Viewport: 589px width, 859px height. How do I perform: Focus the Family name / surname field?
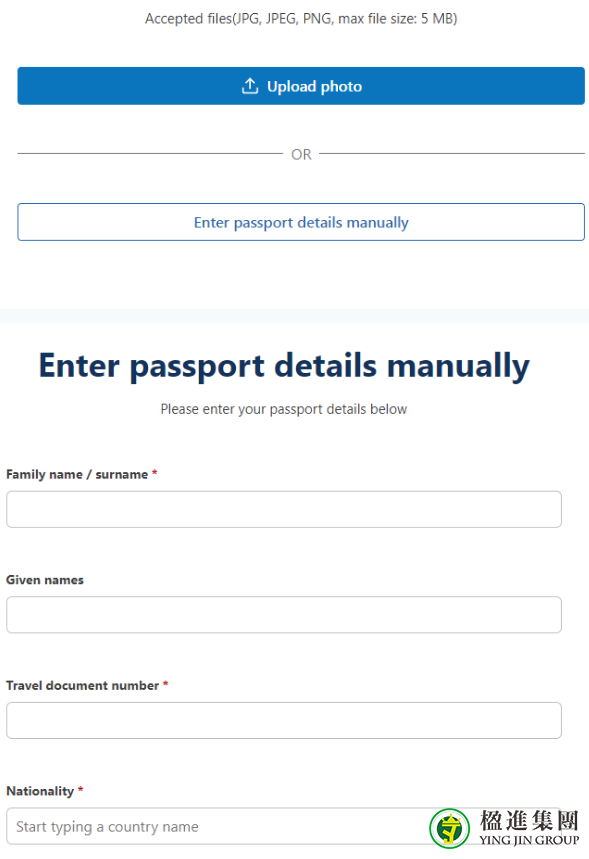284,509
